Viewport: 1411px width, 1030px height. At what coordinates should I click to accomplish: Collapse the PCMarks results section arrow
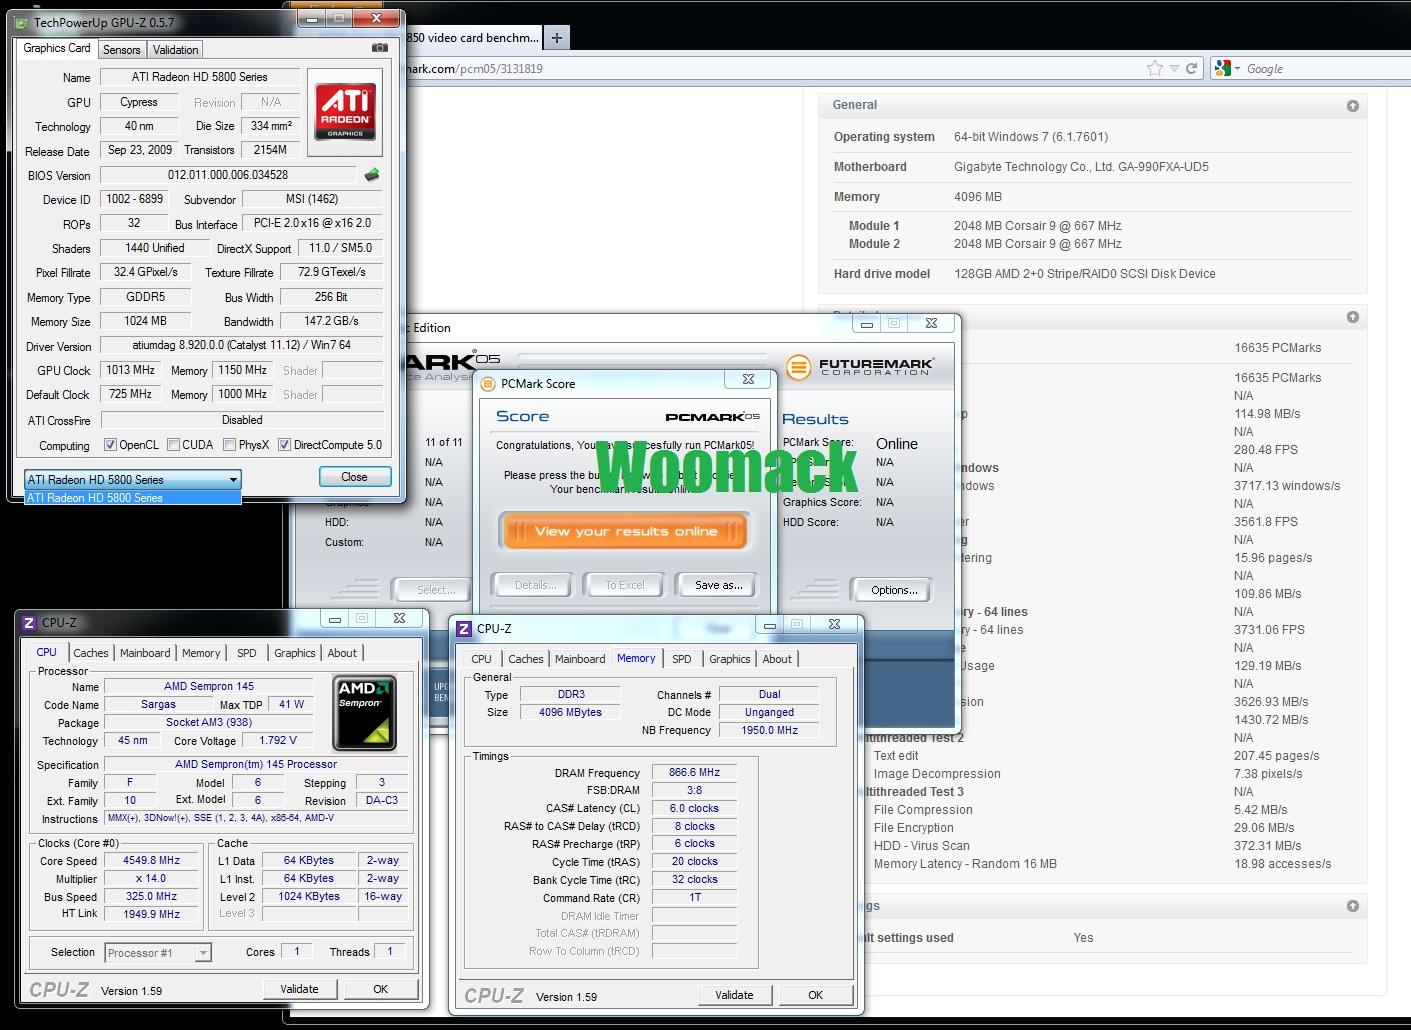click(1353, 317)
